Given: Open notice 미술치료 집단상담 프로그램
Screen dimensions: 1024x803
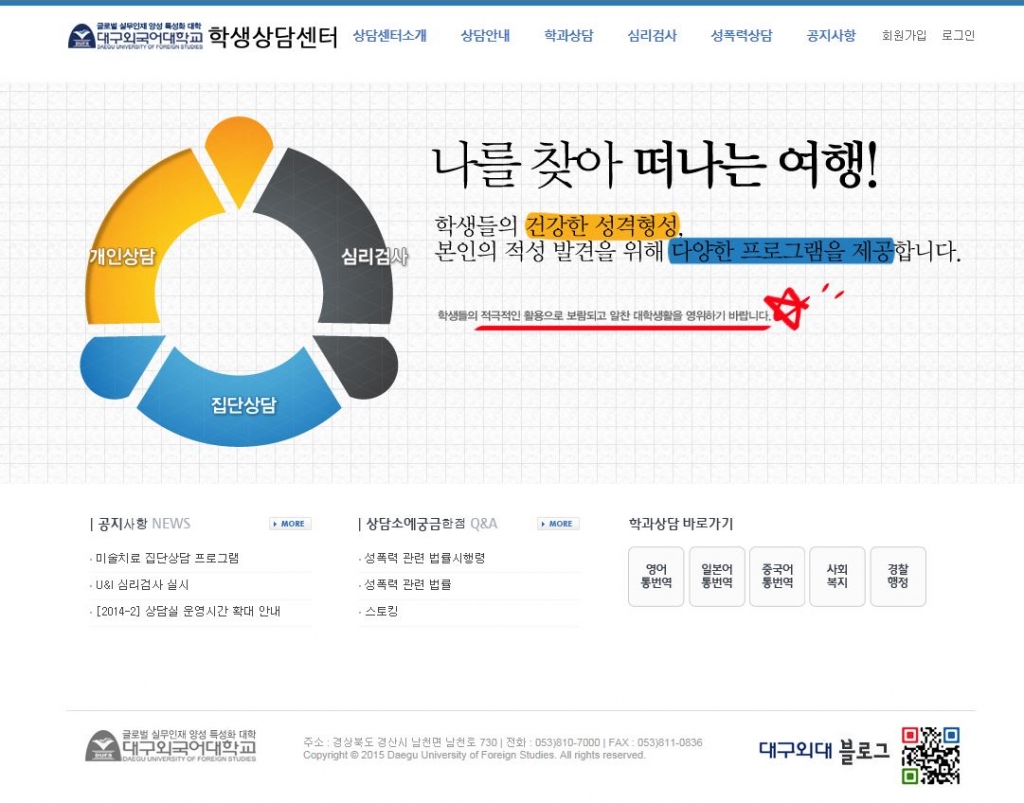Looking at the screenshot, I should [x=167, y=558].
